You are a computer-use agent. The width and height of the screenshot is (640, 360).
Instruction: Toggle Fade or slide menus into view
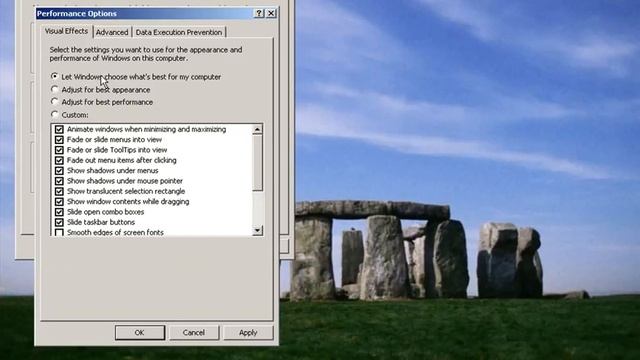click(x=59, y=140)
